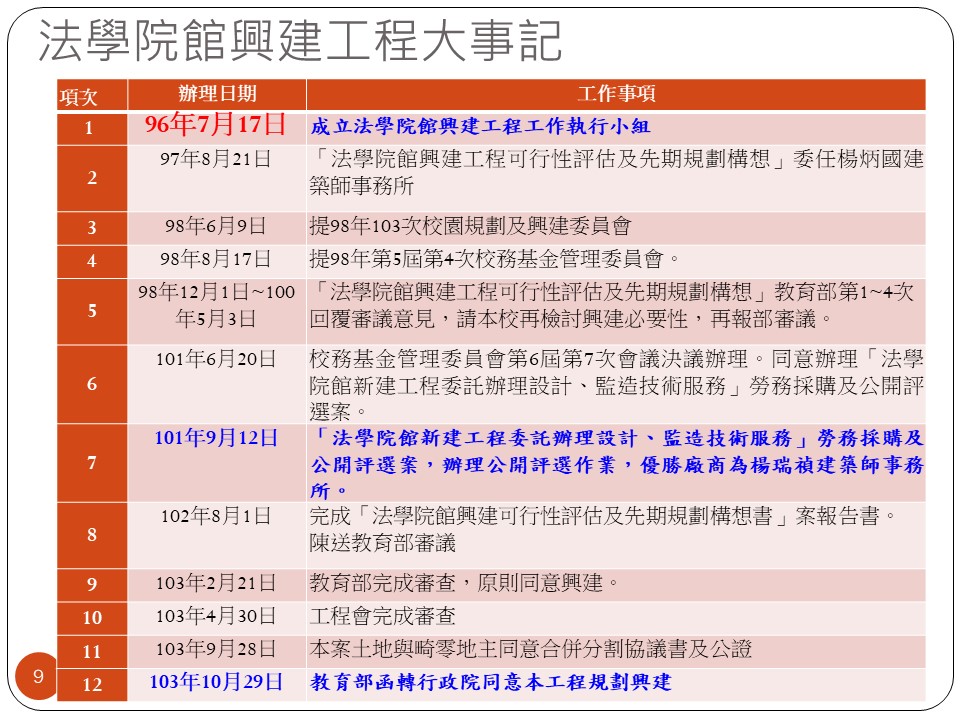Click the text 本案土地與畸零地主同意合併分割協議書及公證
The width and height of the screenshot is (960, 720).
pos(530,649)
